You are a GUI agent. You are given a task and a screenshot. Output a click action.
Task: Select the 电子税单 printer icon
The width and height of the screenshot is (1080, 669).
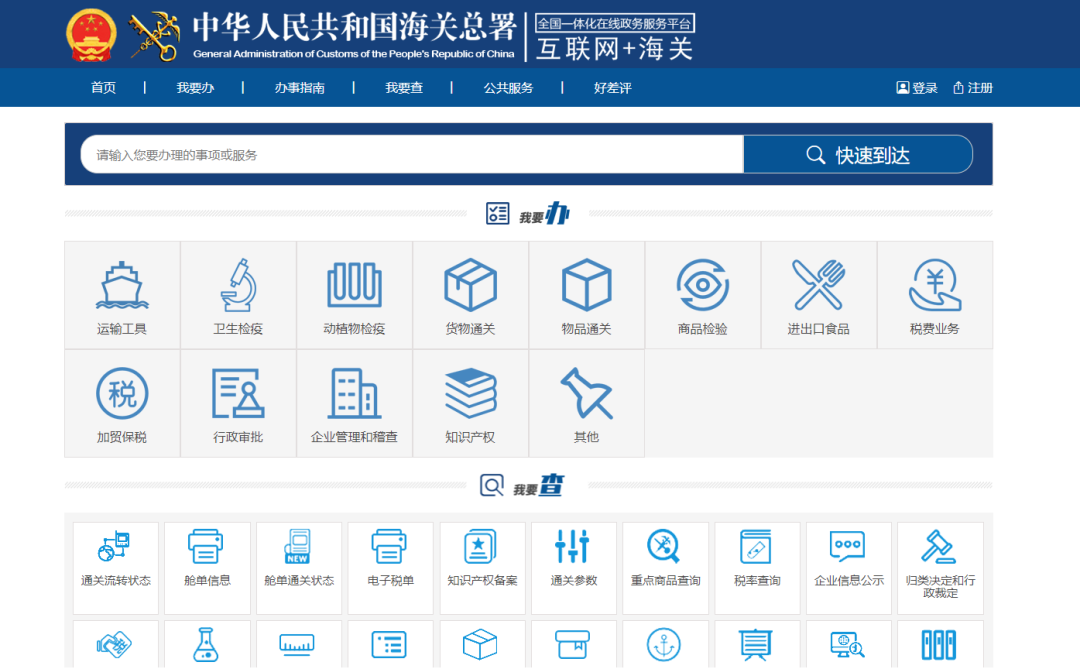[x=389, y=546]
